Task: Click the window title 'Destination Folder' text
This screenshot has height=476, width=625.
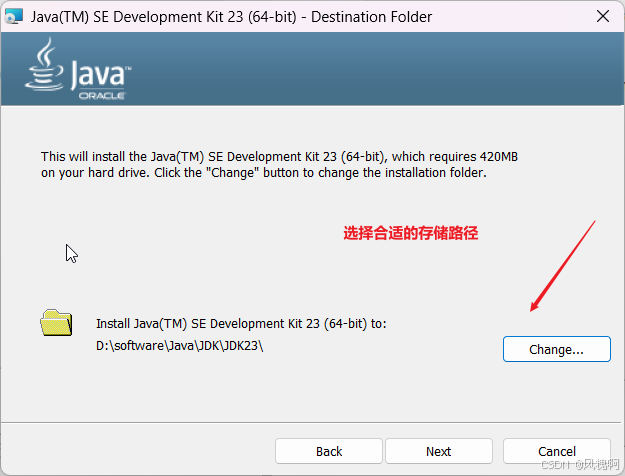Action: [x=371, y=17]
